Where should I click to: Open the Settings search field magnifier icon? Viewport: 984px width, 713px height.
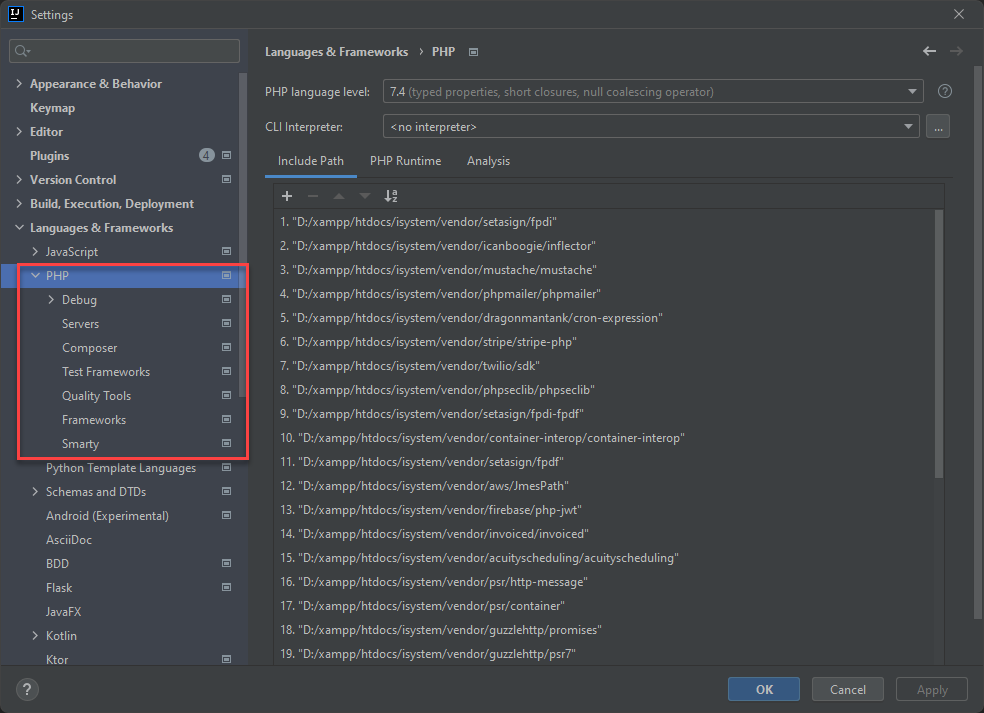pyautogui.click(x=21, y=50)
